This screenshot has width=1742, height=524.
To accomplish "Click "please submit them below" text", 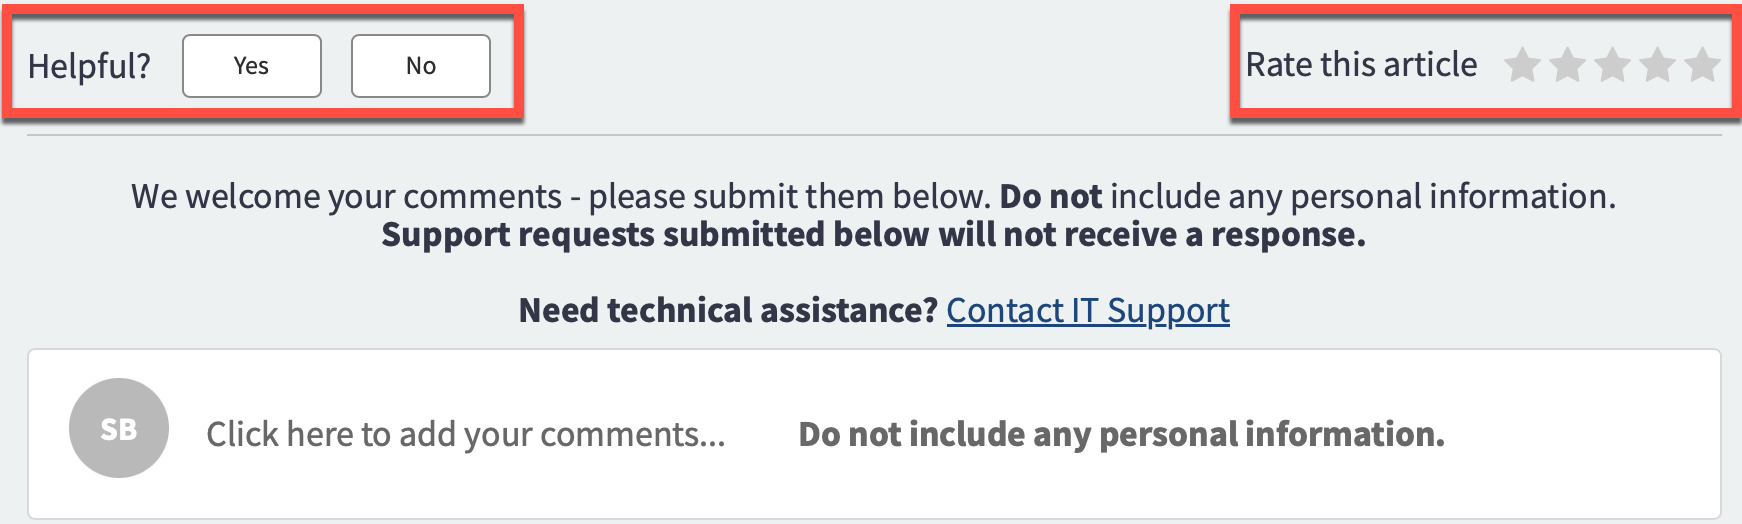I will click(788, 196).
